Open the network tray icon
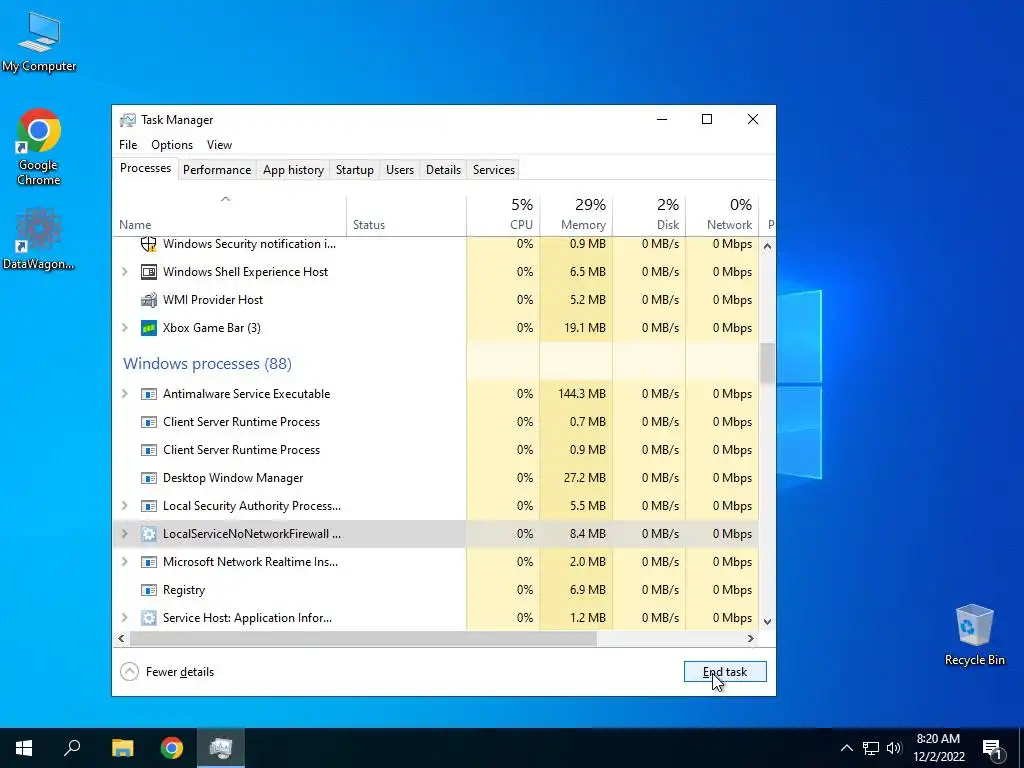This screenshot has width=1024, height=768. tap(871, 748)
